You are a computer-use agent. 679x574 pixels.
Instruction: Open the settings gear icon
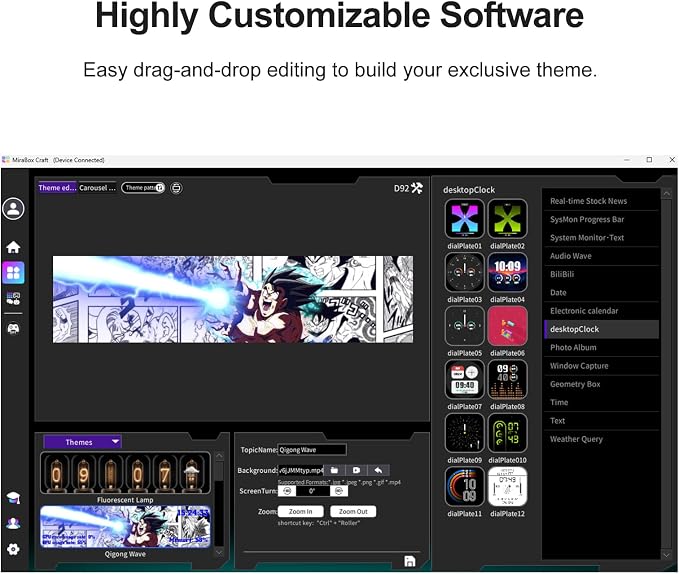point(13,549)
